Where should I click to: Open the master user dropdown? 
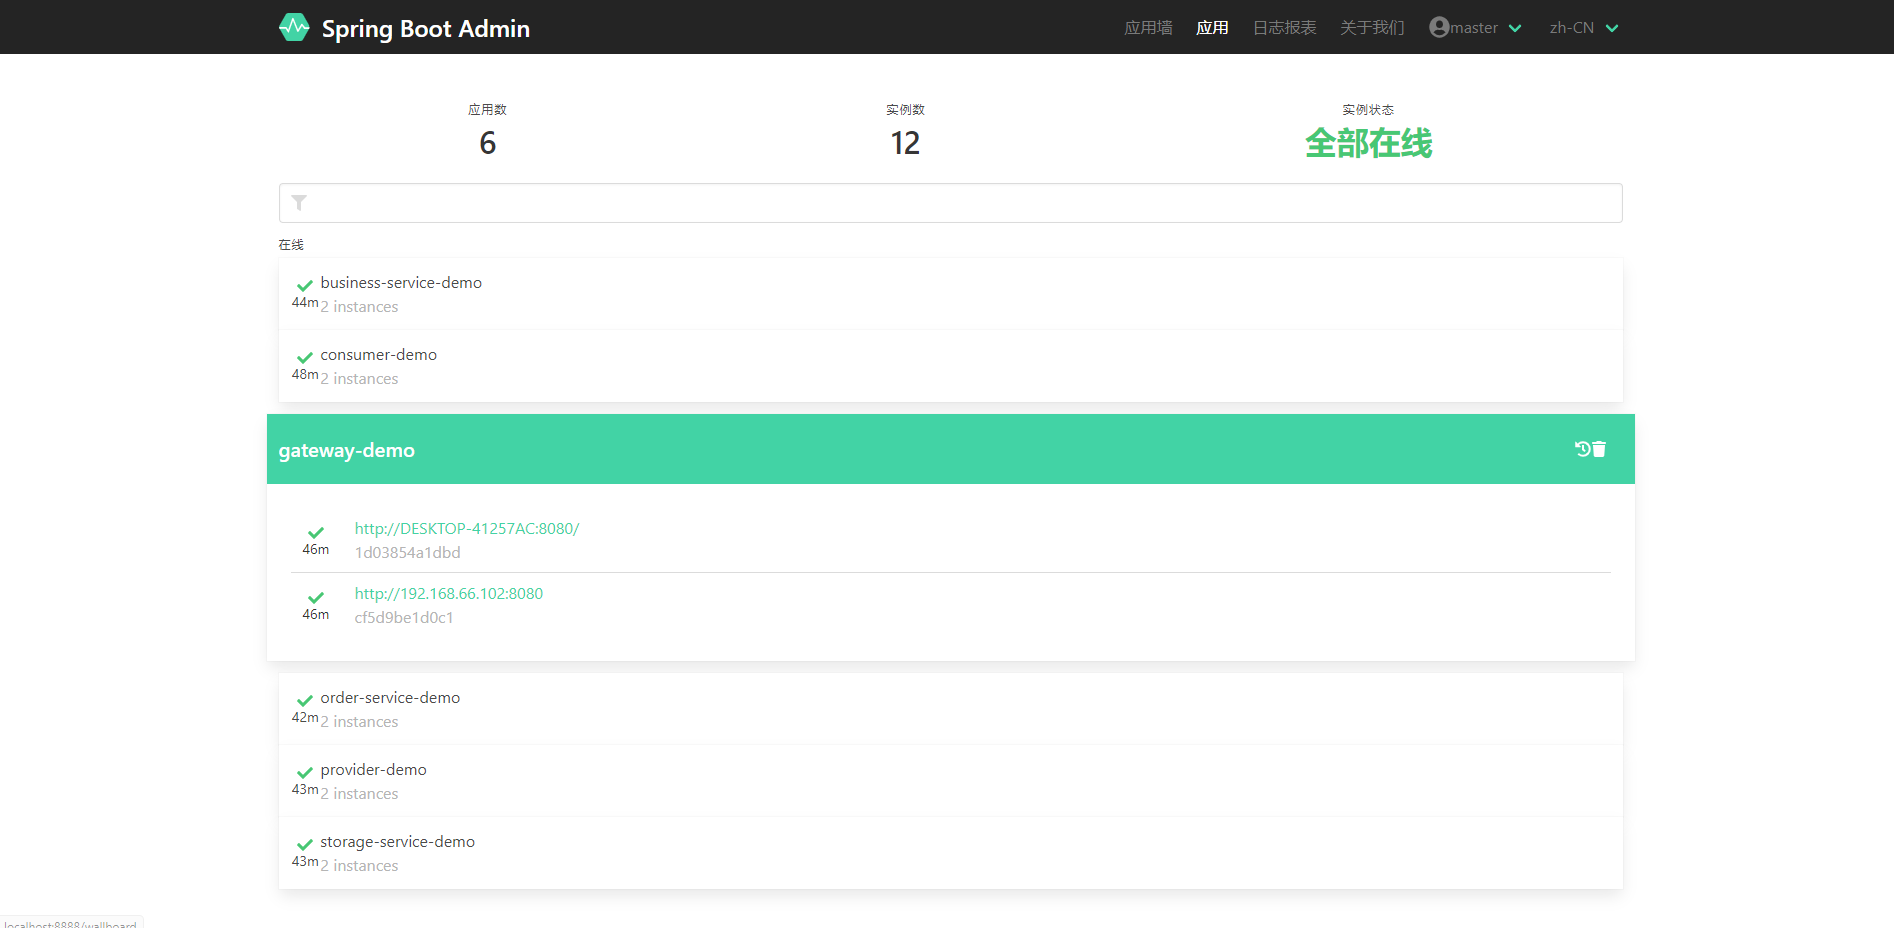pos(1476,28)
